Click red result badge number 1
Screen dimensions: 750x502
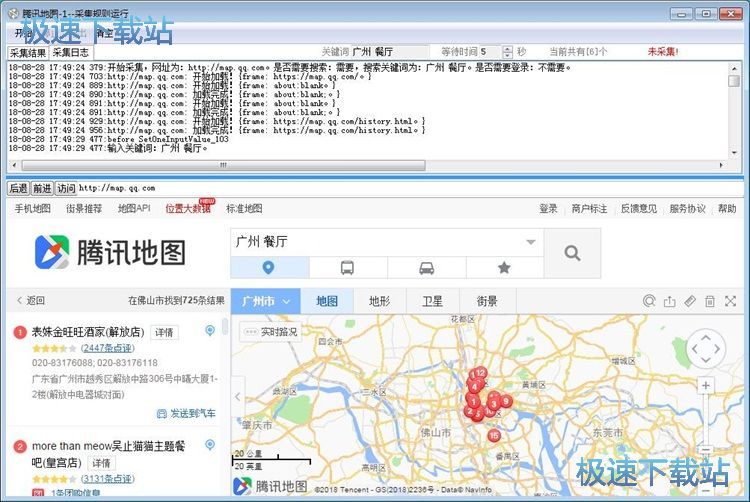20,332
